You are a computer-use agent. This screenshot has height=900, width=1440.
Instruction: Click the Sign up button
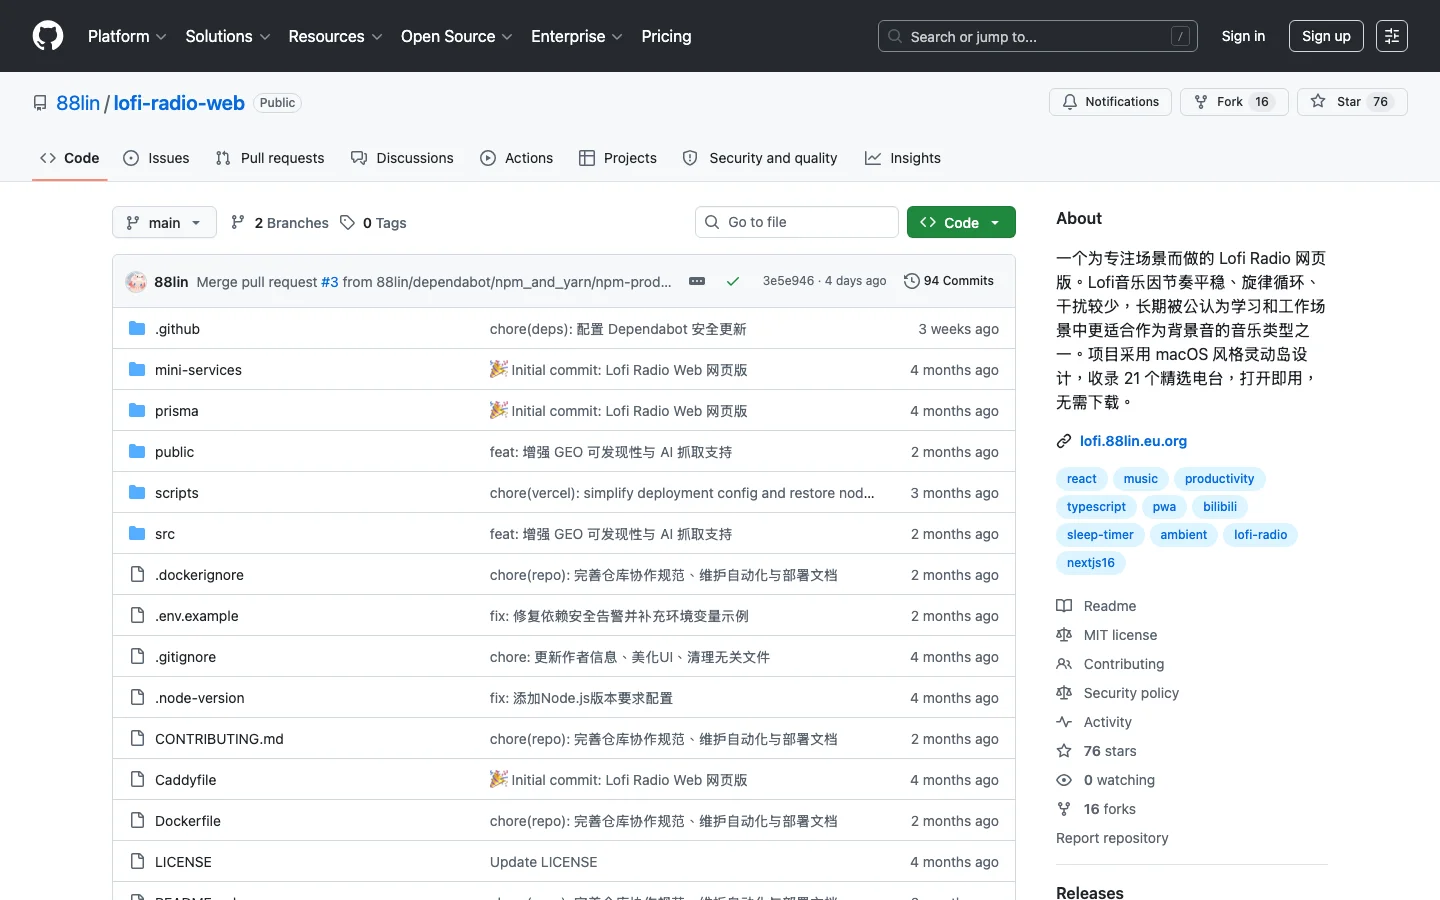pyautogui.click(x=1326, y=36)
